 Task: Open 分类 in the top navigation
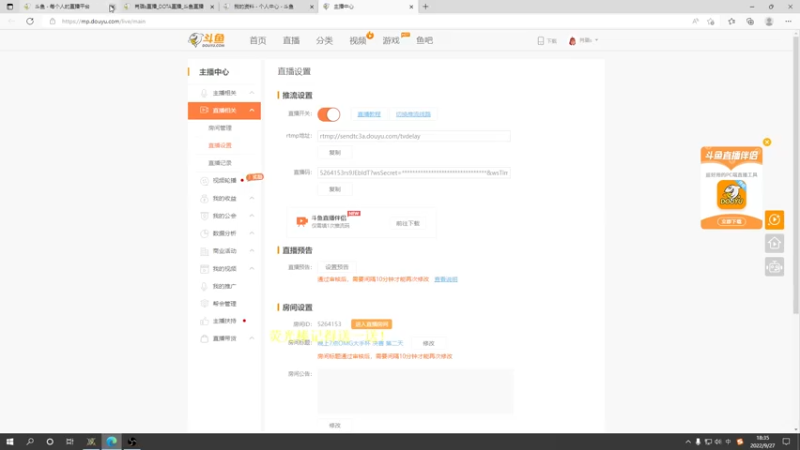324,40
